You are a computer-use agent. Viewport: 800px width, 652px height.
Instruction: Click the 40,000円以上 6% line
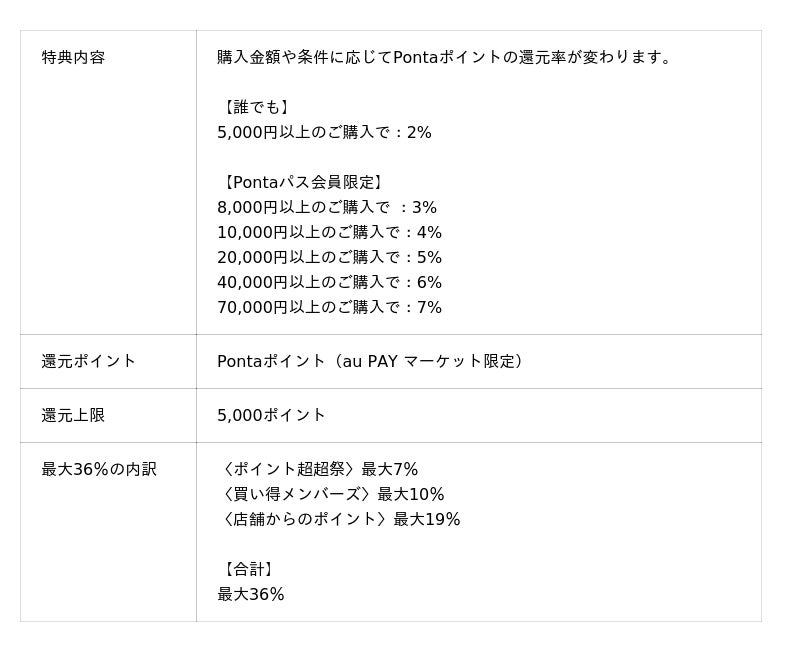(x=330, y=283)
